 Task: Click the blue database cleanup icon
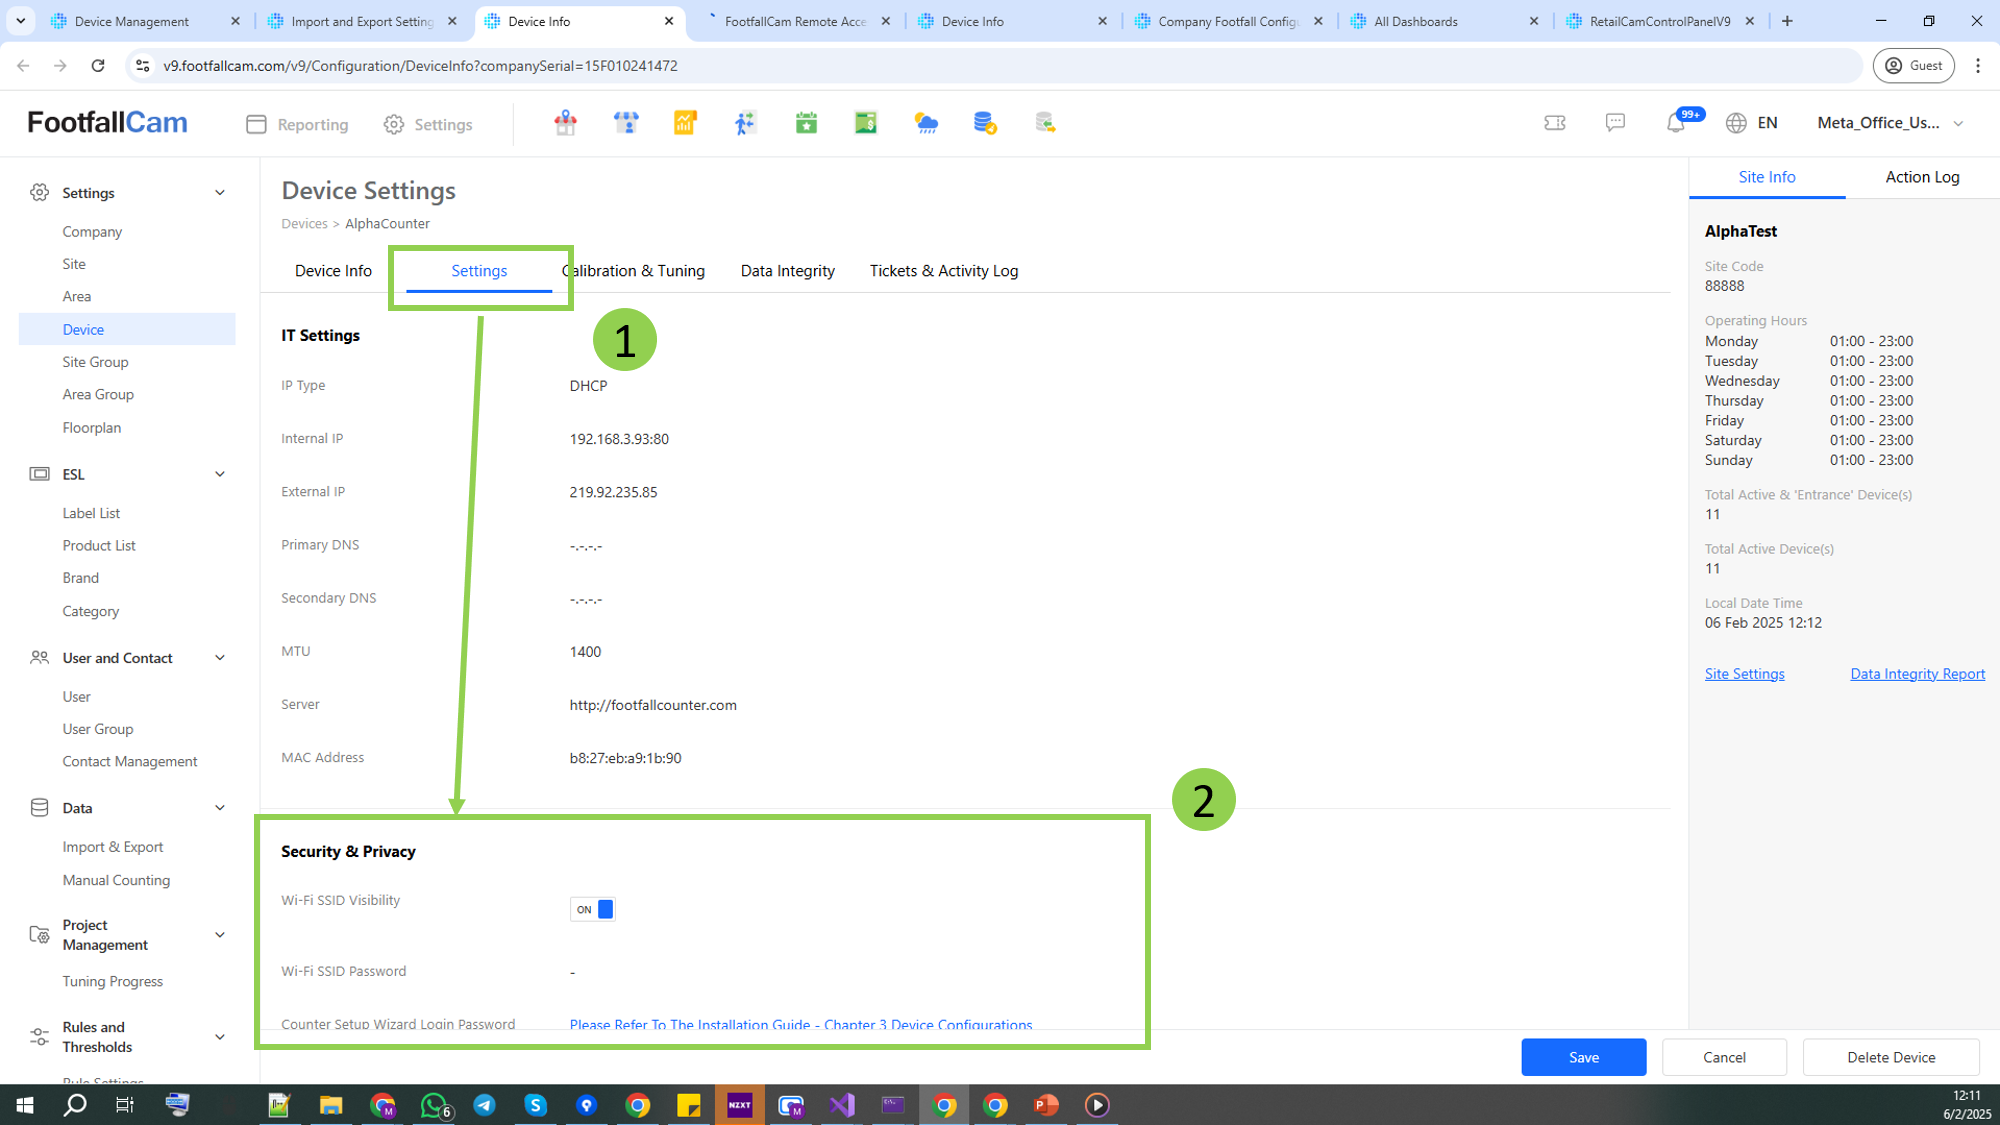(x=985, y=123)
